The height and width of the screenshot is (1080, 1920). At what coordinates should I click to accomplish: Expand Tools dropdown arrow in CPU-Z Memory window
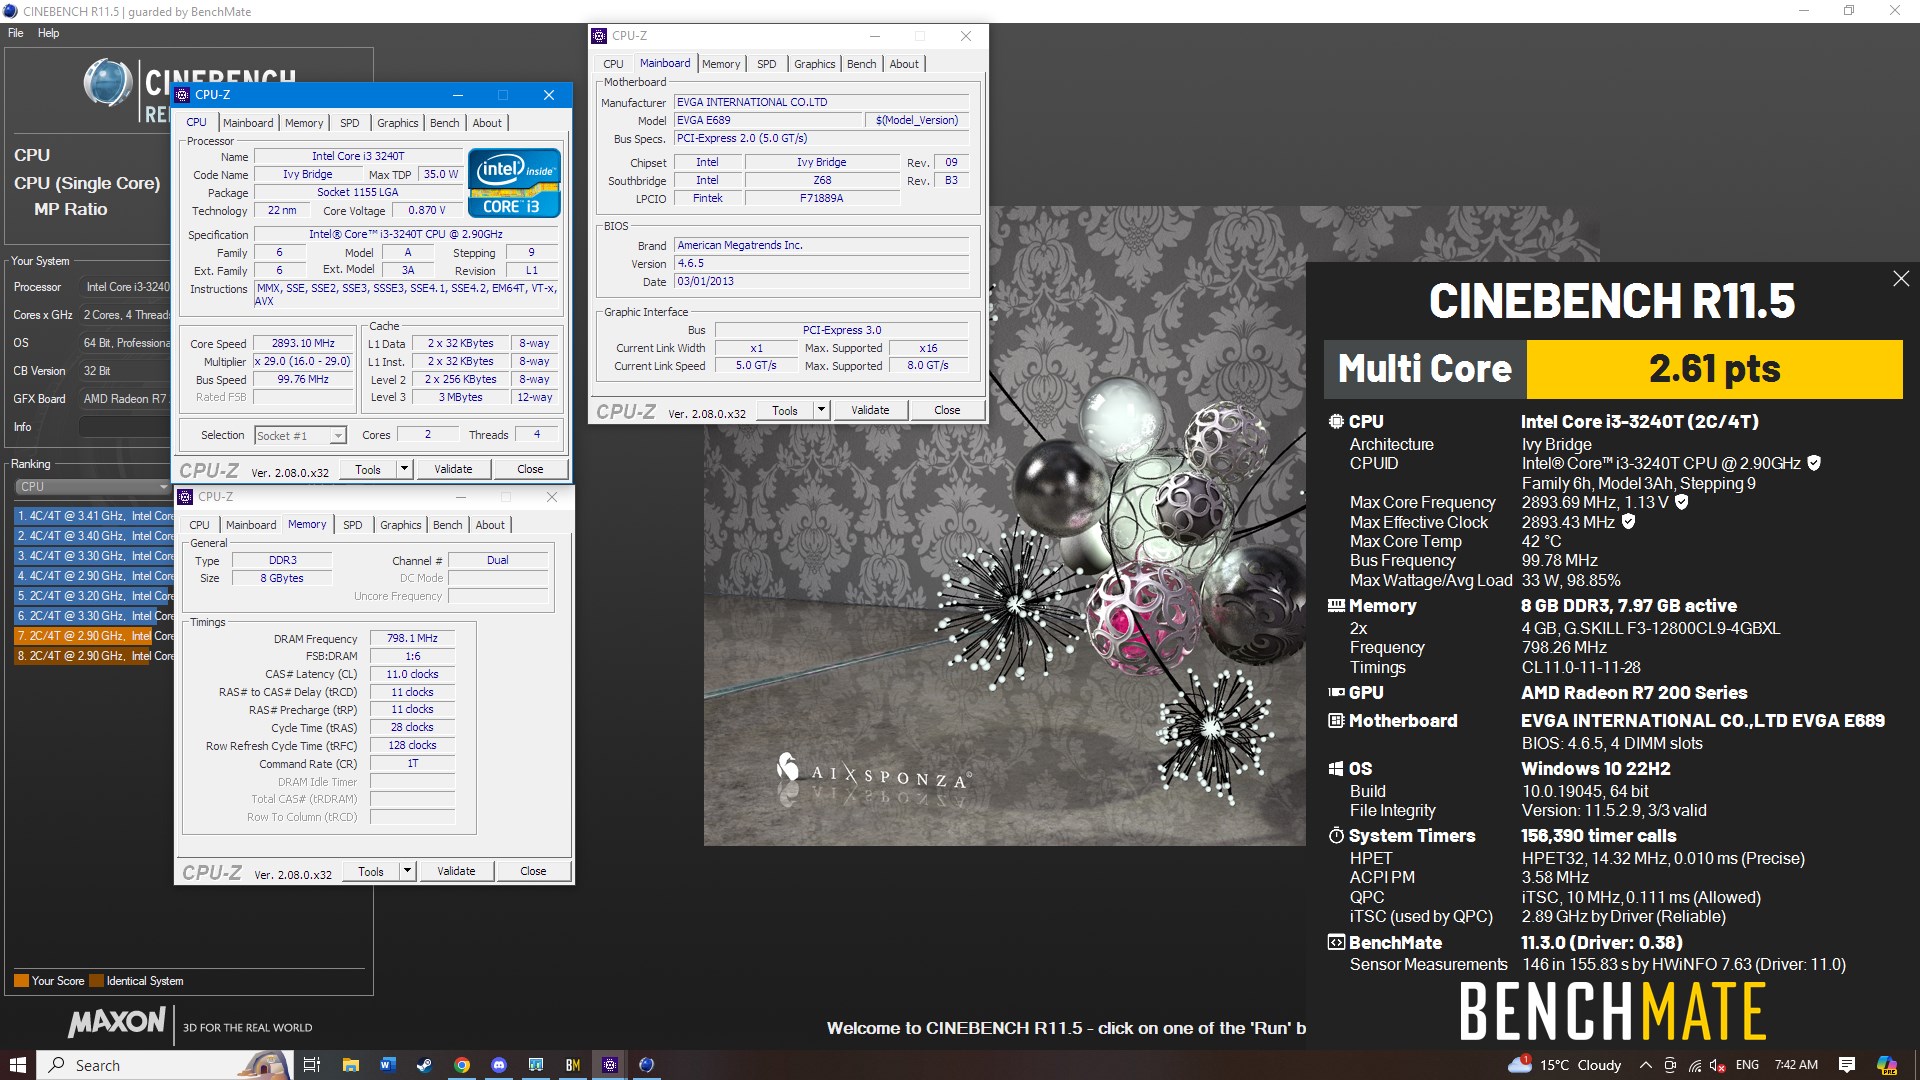point(407,871)
